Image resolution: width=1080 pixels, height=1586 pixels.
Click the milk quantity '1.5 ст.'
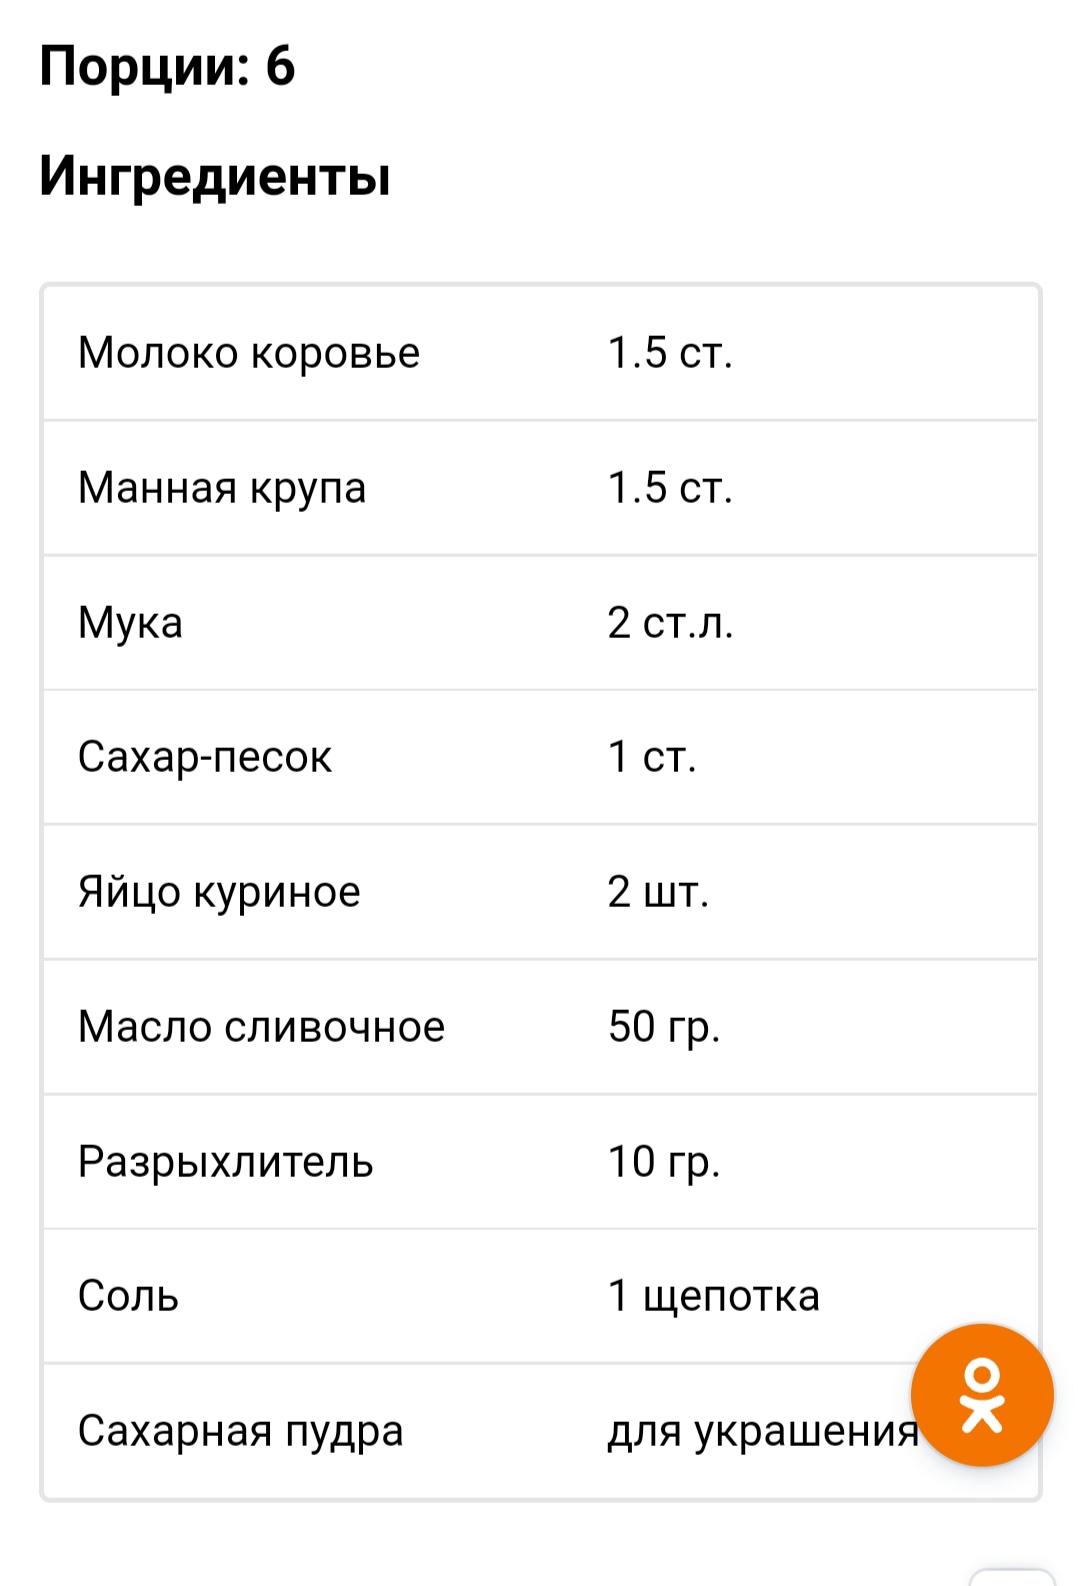(x=670, y=353)
